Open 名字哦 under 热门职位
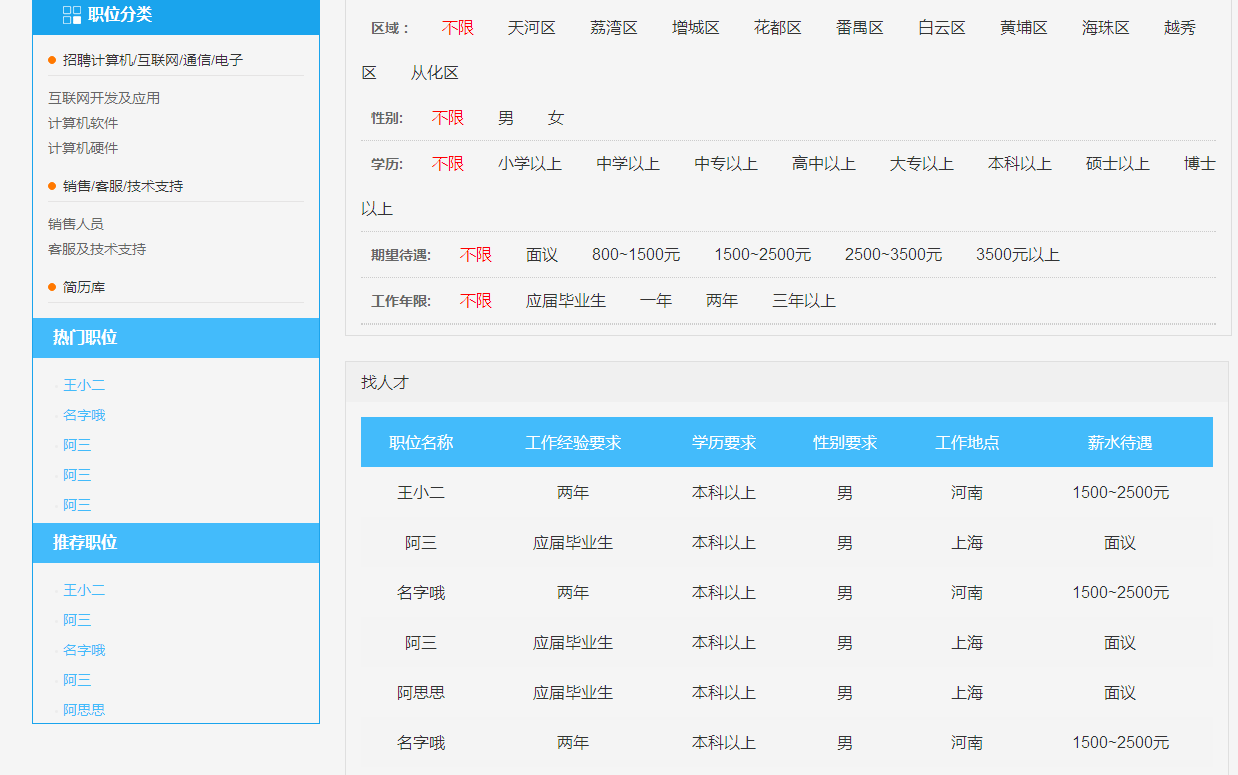 [84, 415]
